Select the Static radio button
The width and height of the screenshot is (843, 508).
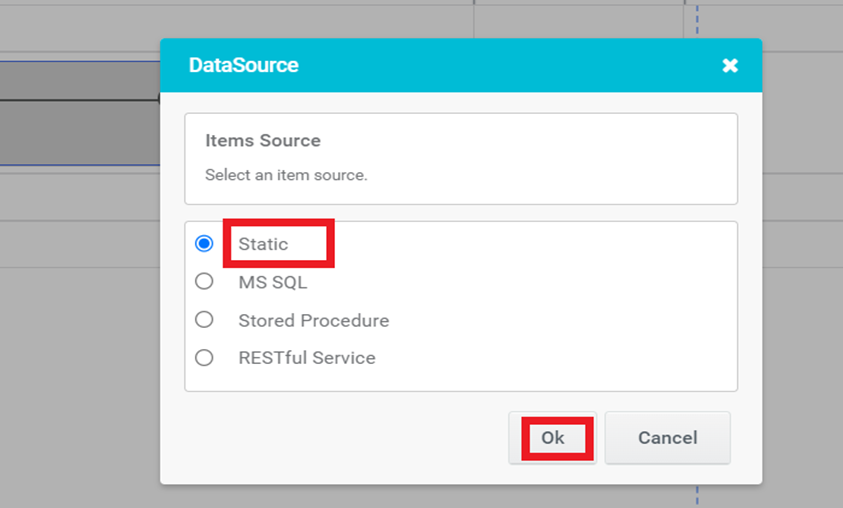(x=204, y=244)
